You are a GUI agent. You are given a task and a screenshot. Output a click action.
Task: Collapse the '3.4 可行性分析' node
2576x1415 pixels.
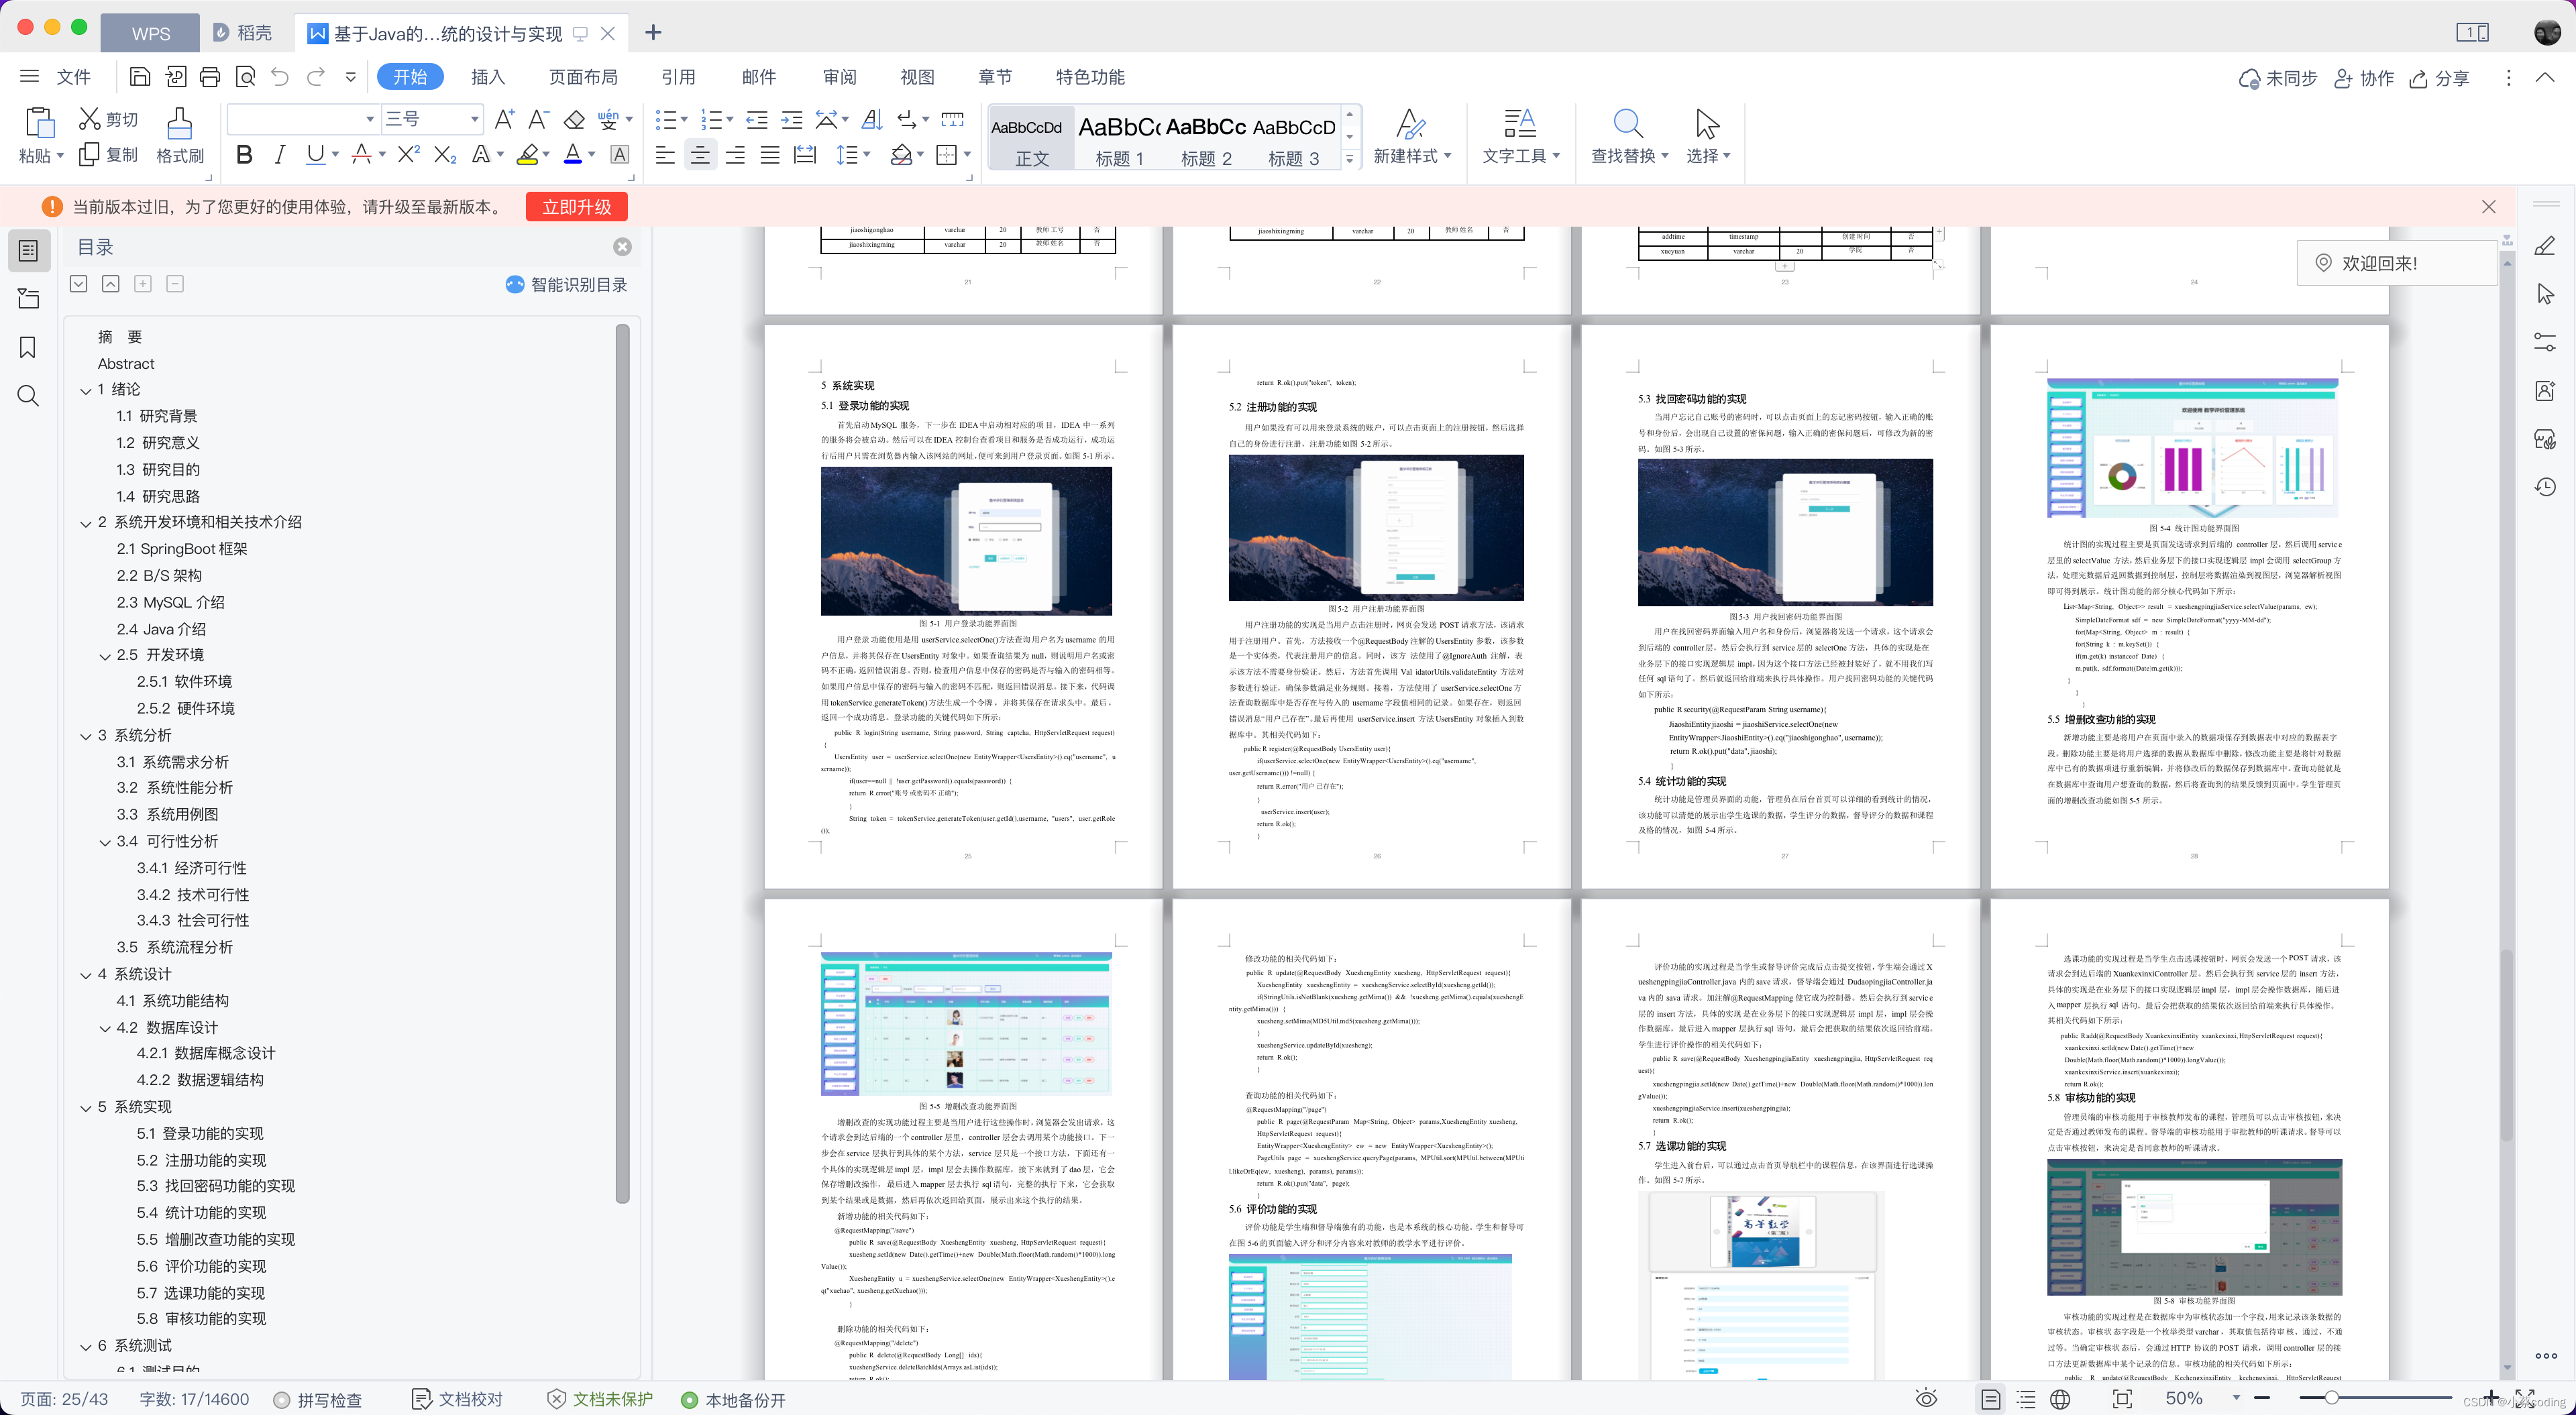(105, 843)
